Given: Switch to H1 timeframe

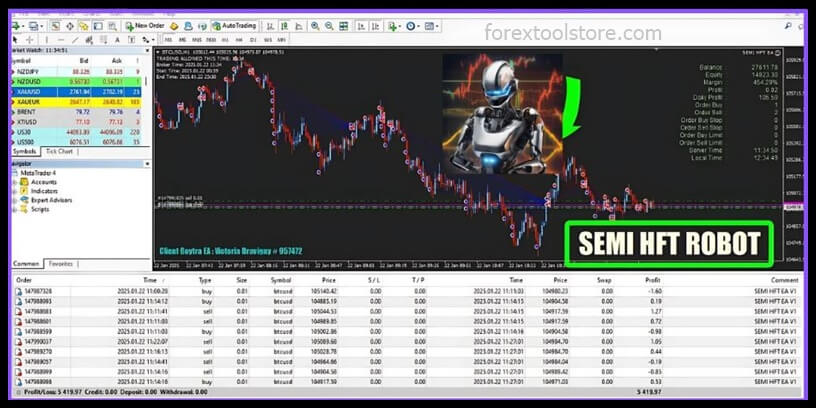Looking at the screenshot, I should (225, 40).
